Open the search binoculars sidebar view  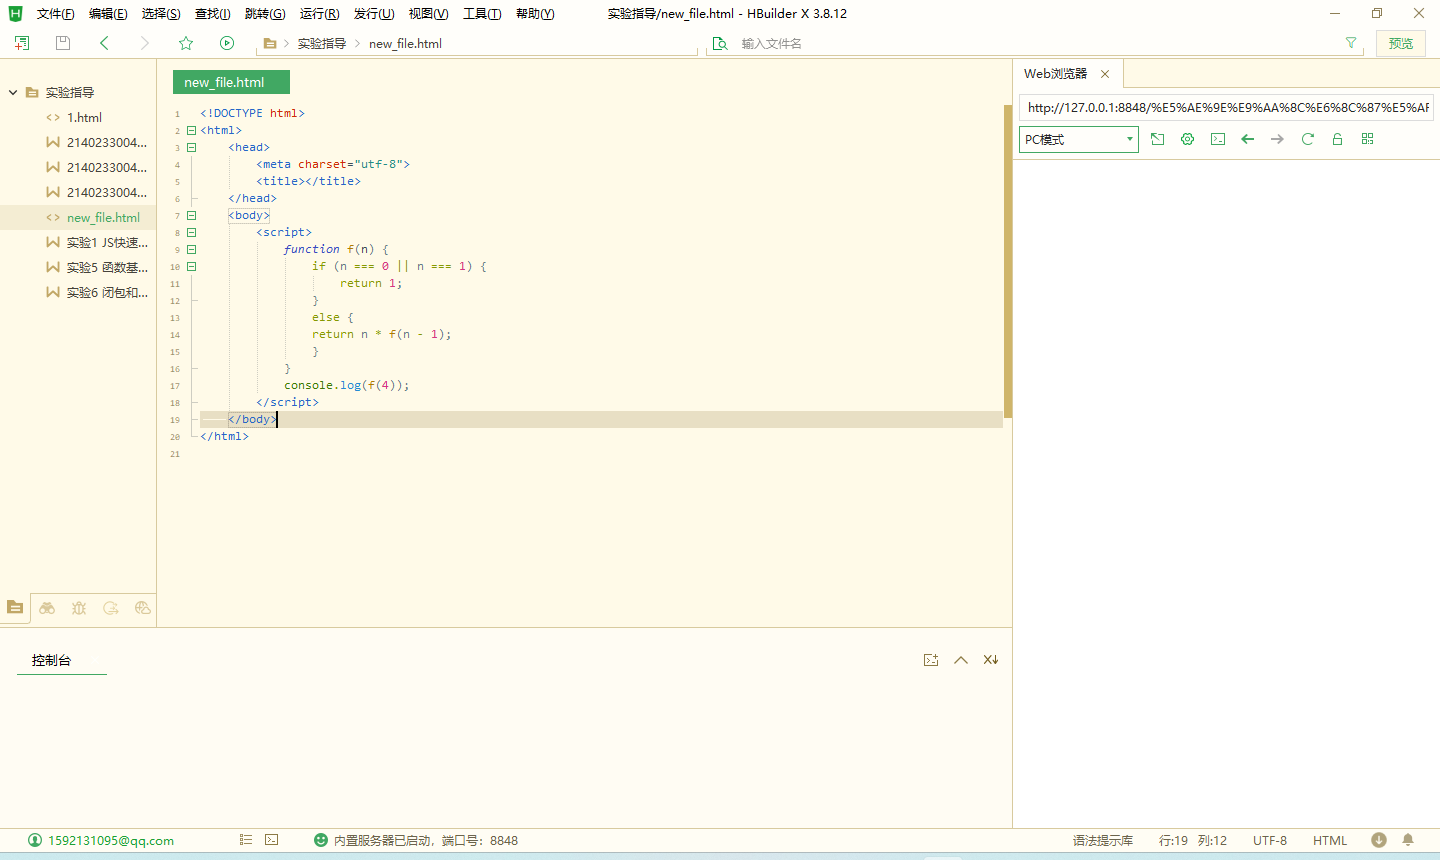click(x=47, y=607)
